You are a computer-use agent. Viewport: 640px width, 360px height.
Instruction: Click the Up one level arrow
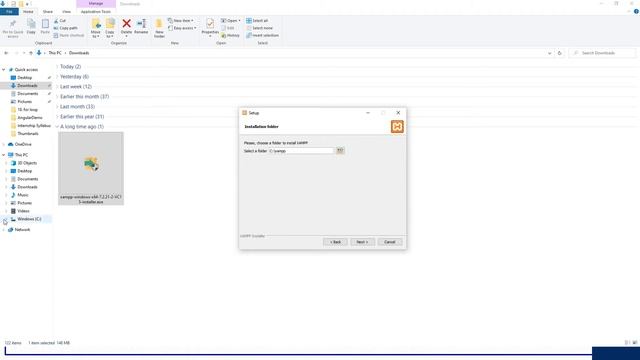(x=31, y=53)
